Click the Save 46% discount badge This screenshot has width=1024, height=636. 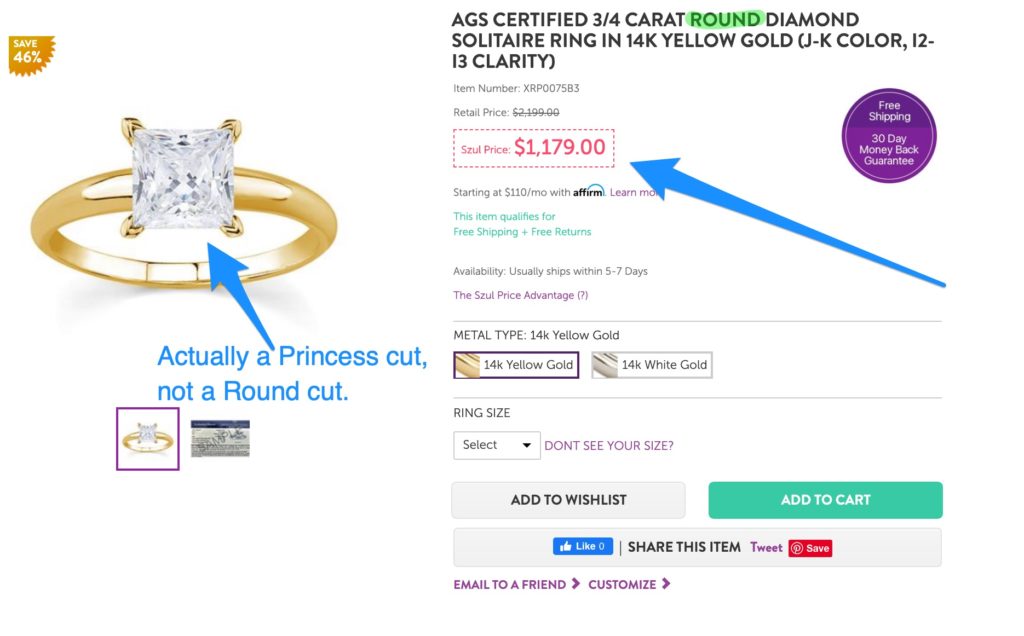[29, 55]
